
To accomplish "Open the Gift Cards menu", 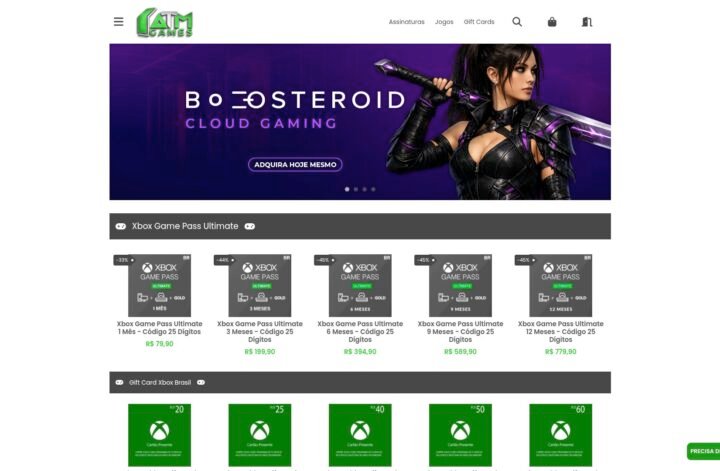I will coord(479,22).
